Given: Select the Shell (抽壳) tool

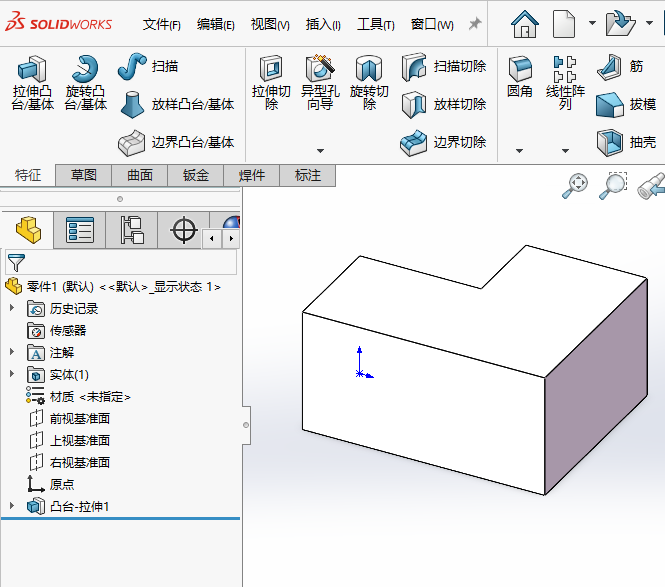Looking at the screenshot, I should (x=626, y=143).
